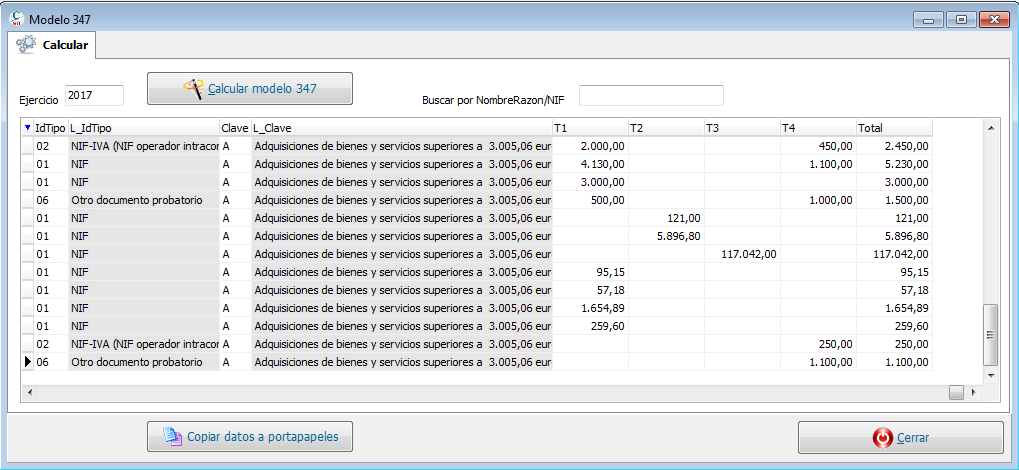The width and height of the screenshot is (1019, 470).
Task: Click the red power icon on Cerrar
Action: point(882,438)
